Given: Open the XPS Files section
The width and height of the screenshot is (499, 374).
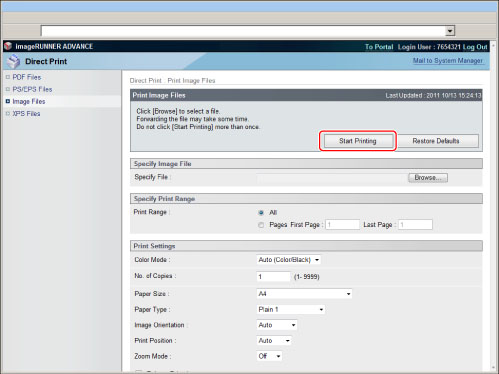Looking at the screenshot, I should tap(26, 114).
